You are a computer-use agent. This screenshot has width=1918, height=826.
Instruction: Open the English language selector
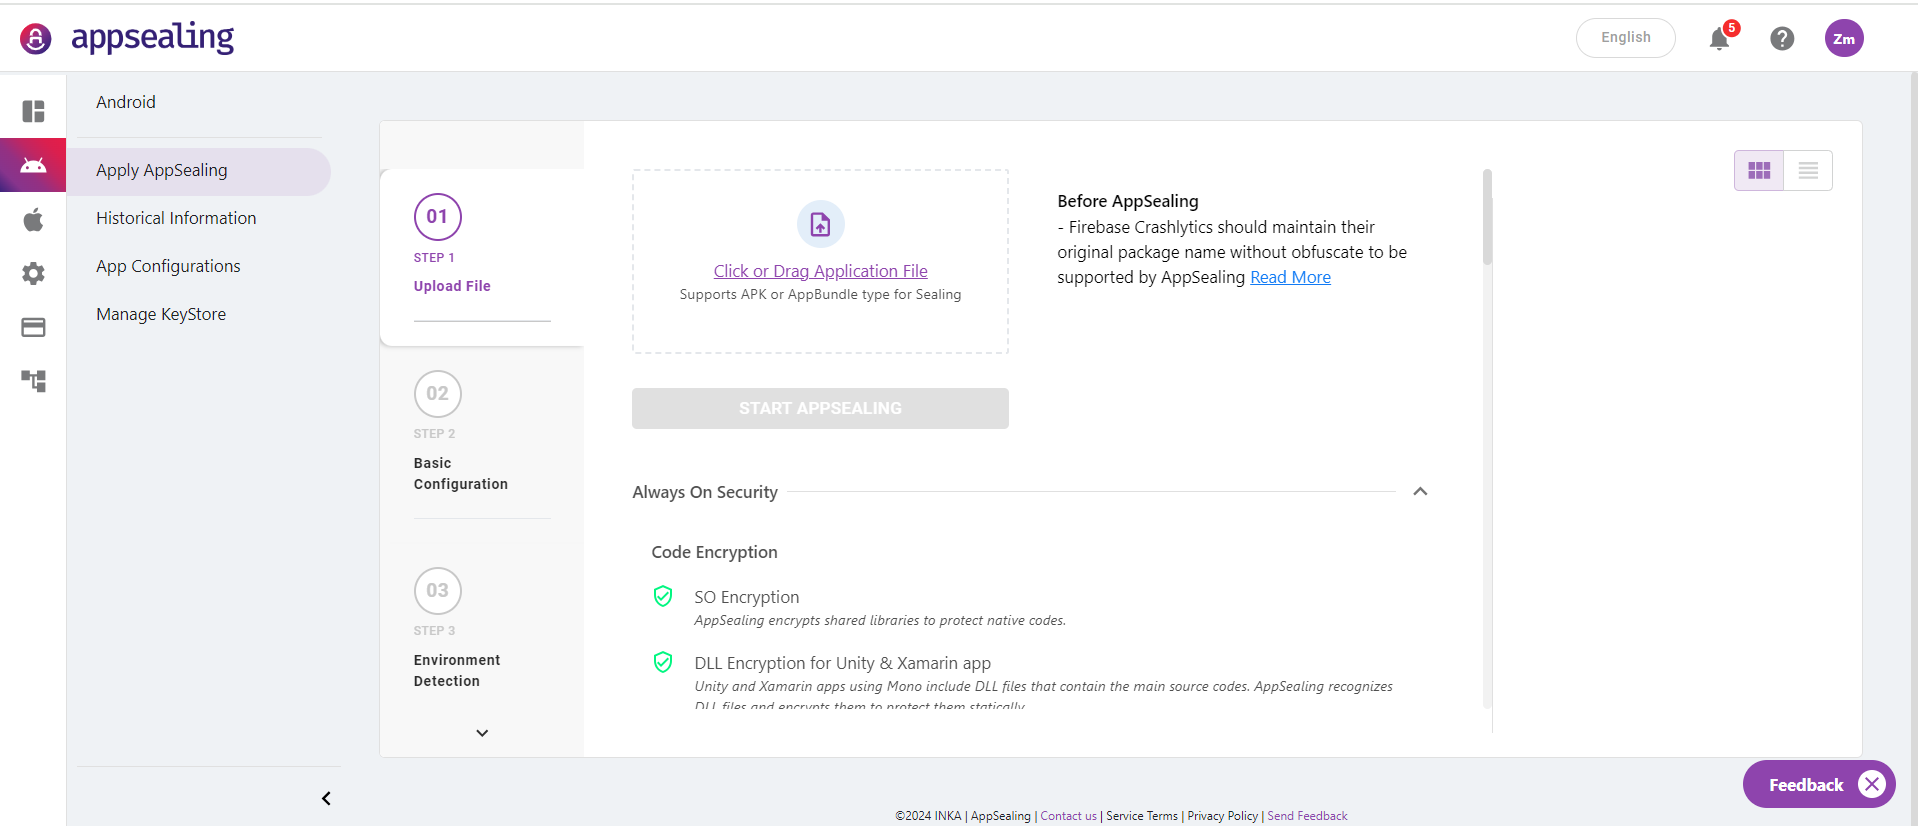coord(1625,38)
